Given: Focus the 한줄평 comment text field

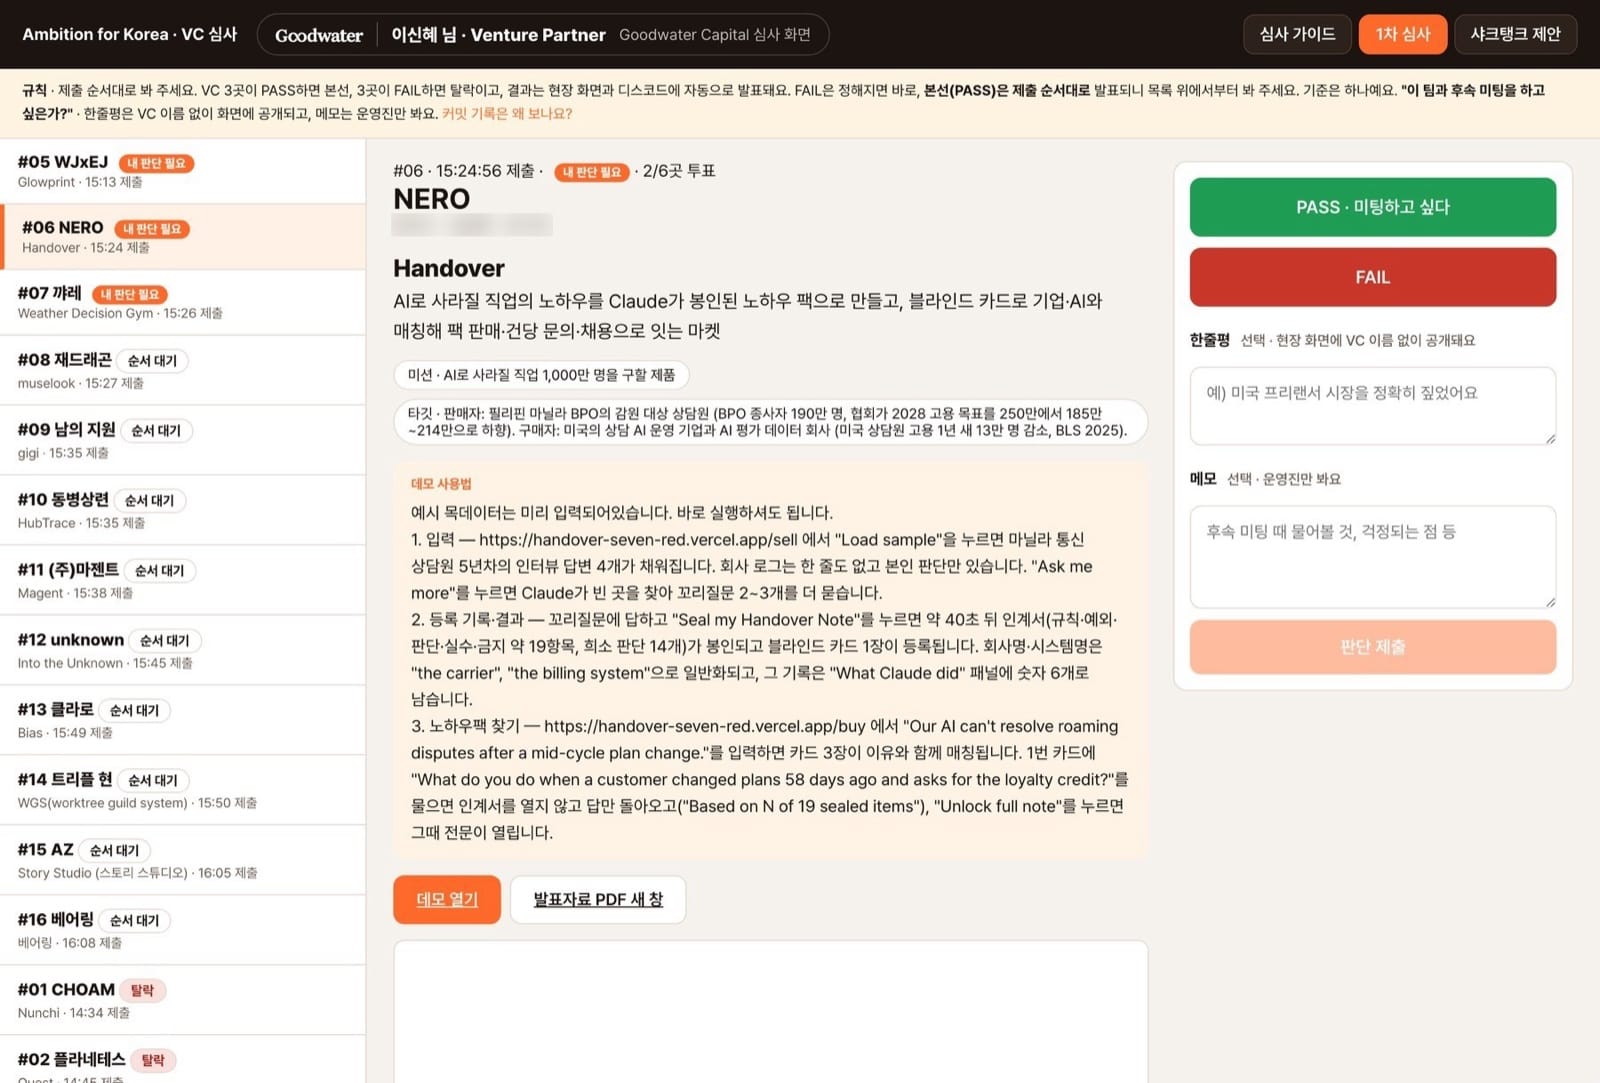Looking at the screenshot, I should coord(1372,406).
